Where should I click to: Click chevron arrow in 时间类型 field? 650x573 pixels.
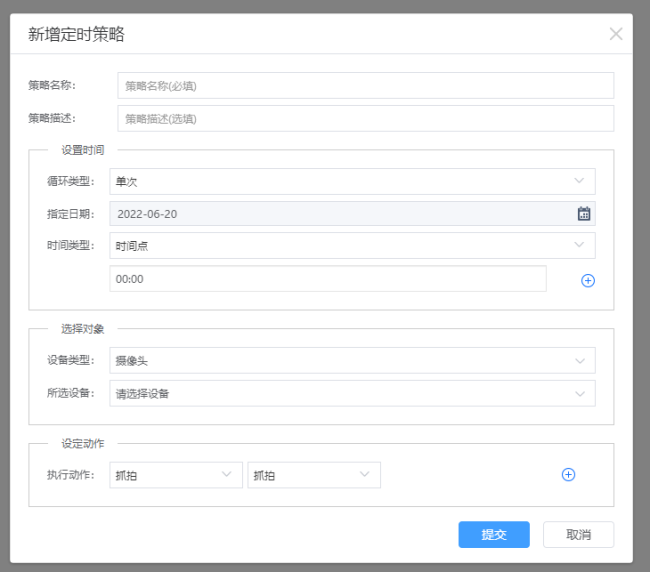(579, 245)
